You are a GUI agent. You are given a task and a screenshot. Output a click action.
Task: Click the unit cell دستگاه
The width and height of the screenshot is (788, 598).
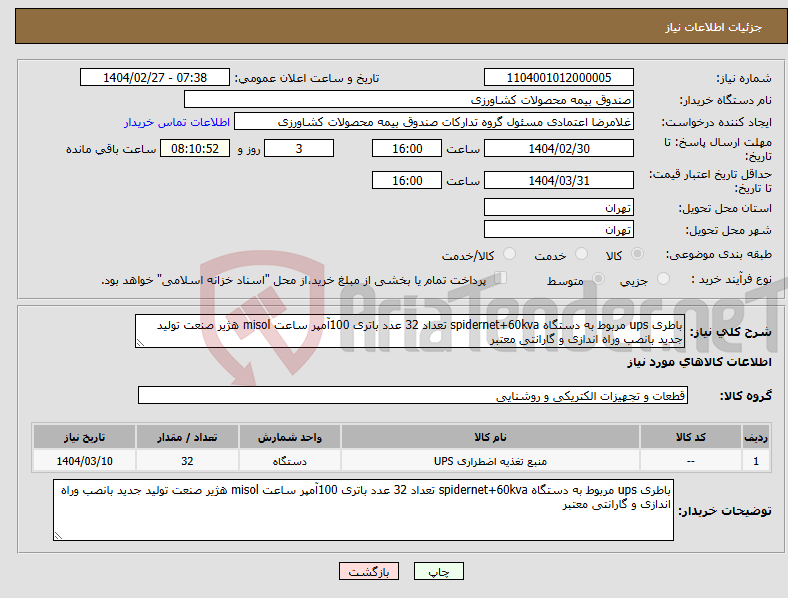290,461
